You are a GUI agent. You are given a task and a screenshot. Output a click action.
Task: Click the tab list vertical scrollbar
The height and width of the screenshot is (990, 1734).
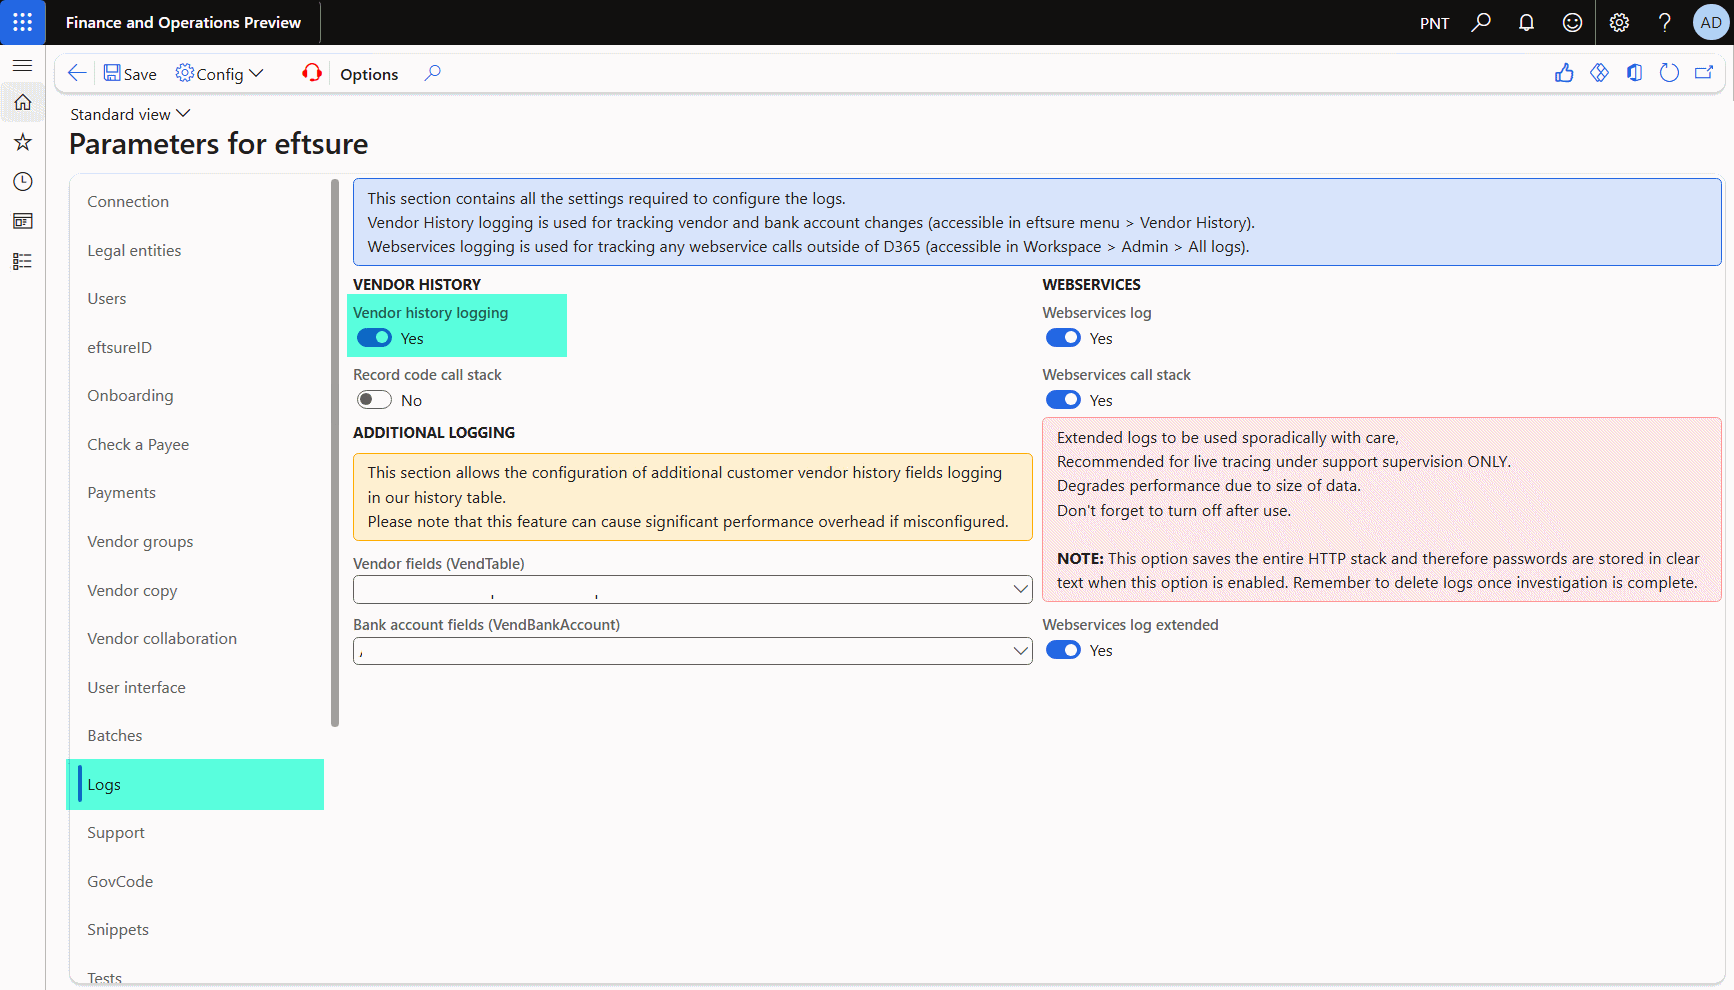(x=335, y=452)
